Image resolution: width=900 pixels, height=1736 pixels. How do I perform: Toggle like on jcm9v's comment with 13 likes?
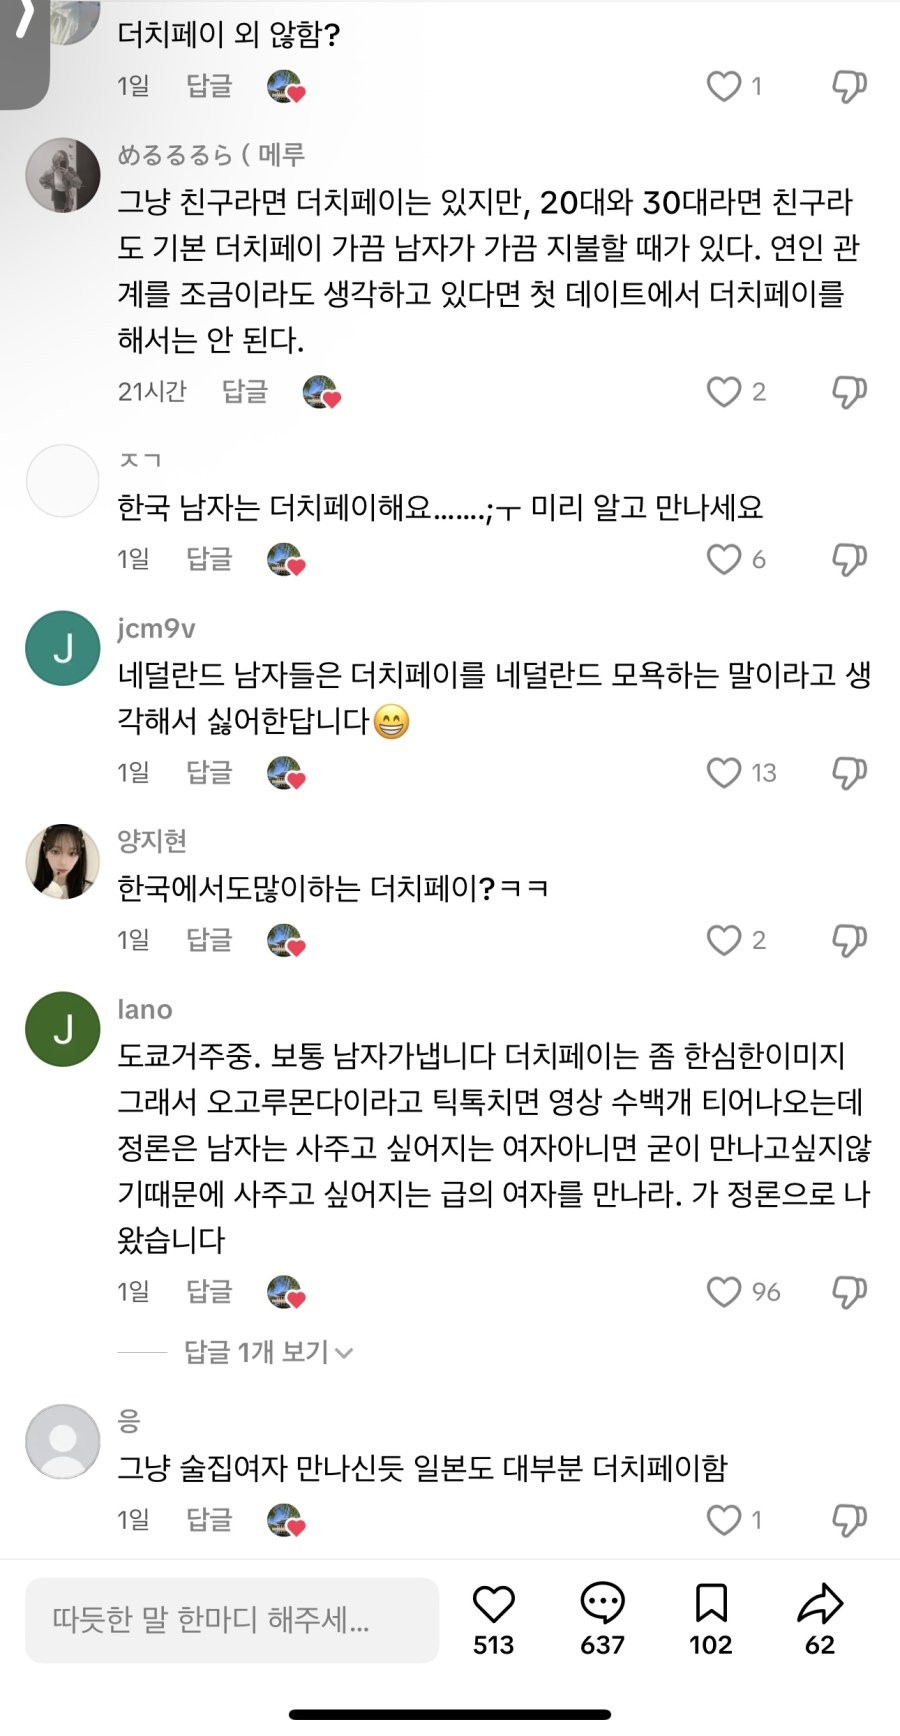point(724,772)
